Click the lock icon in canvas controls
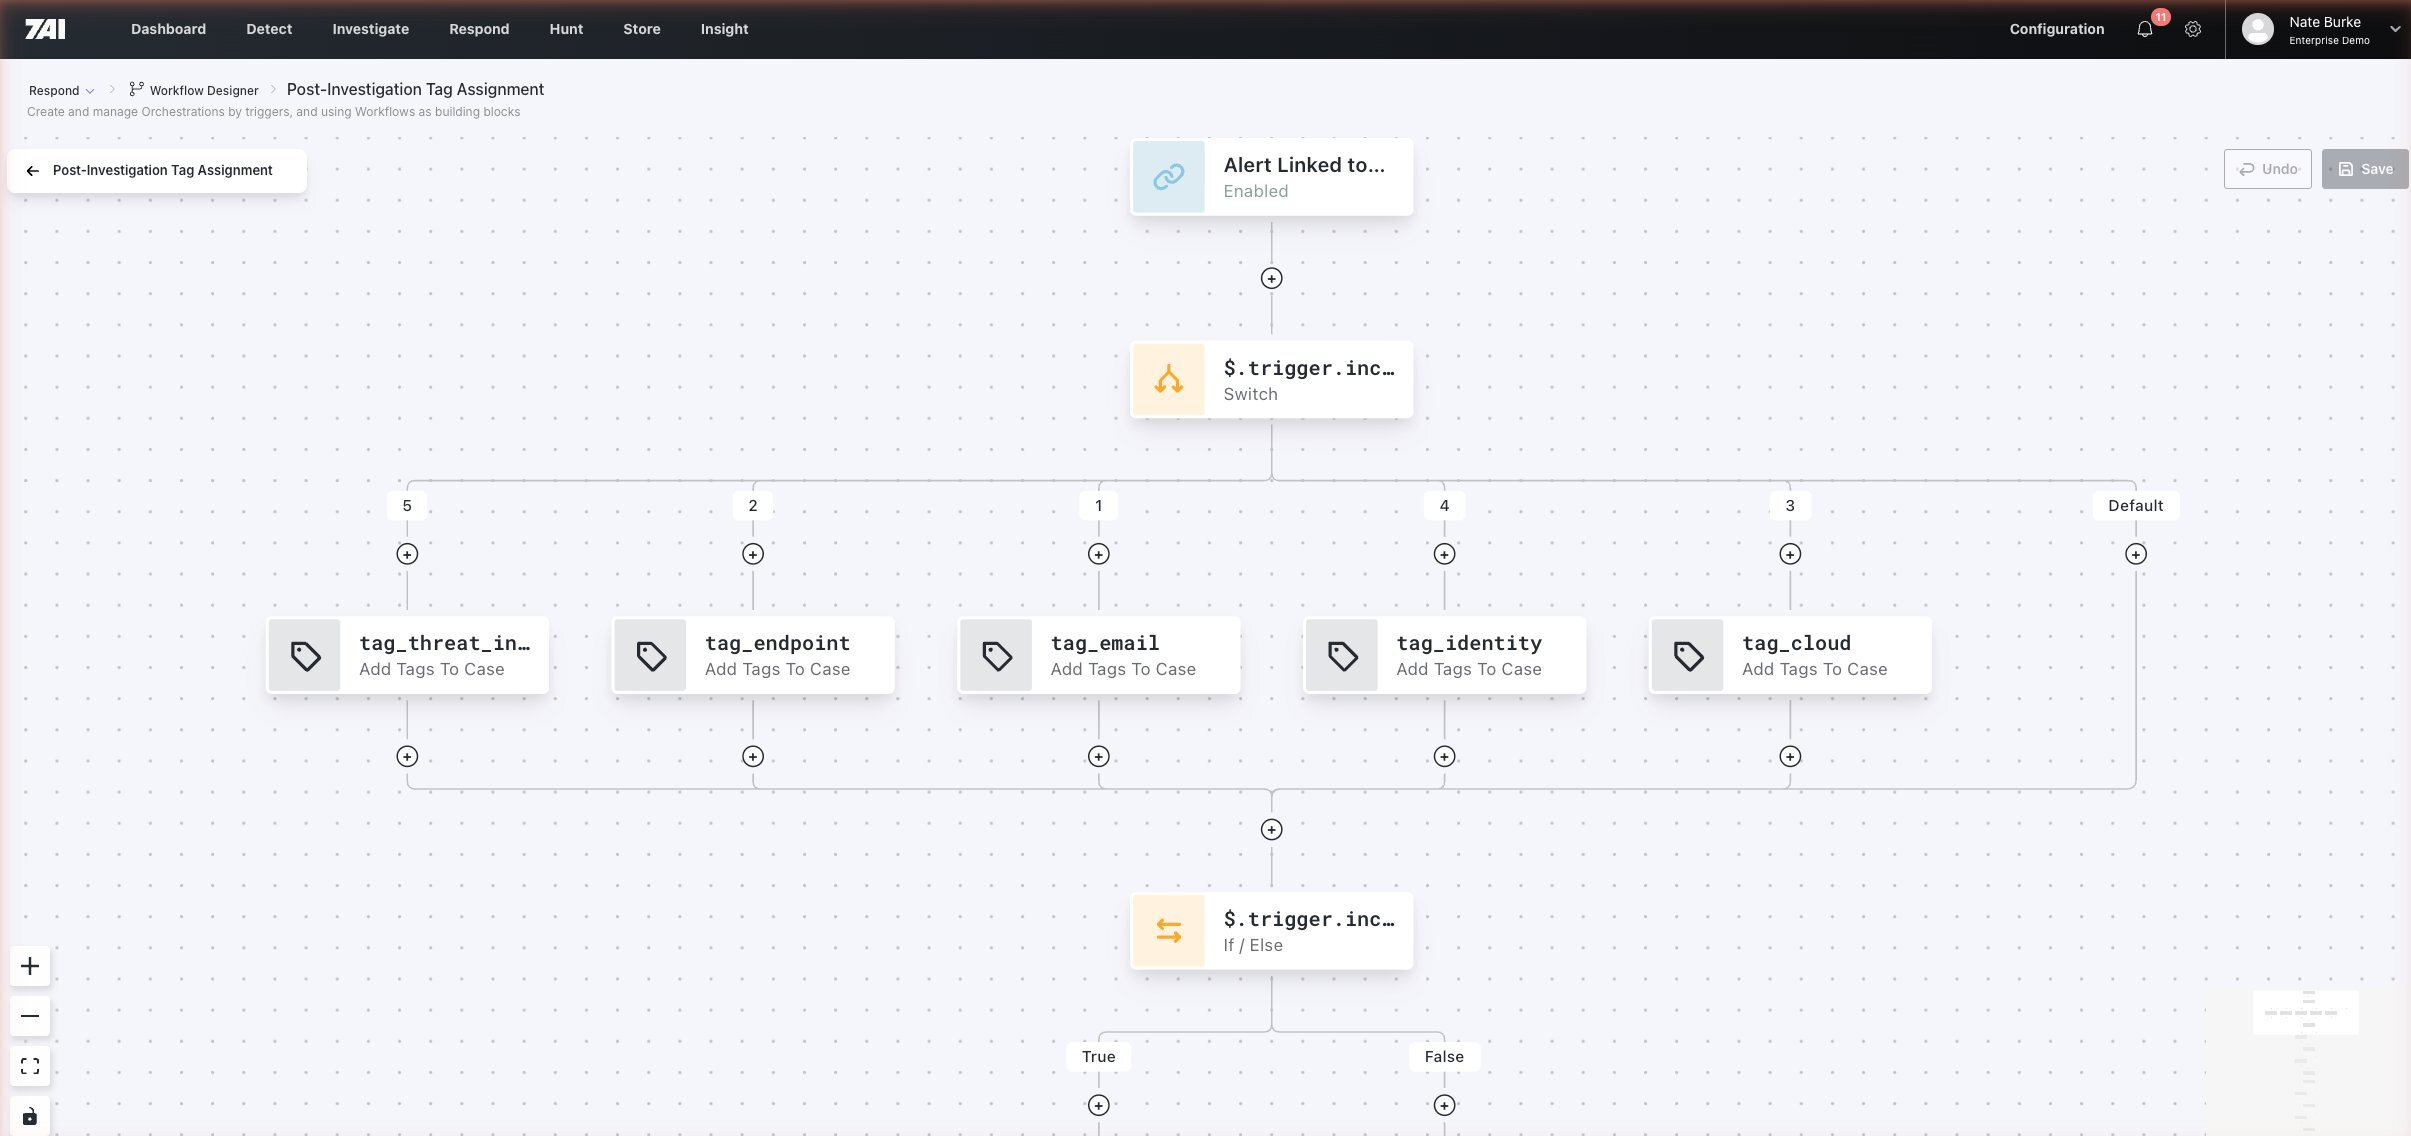2411x1136 pixels. click(30, 1115)
